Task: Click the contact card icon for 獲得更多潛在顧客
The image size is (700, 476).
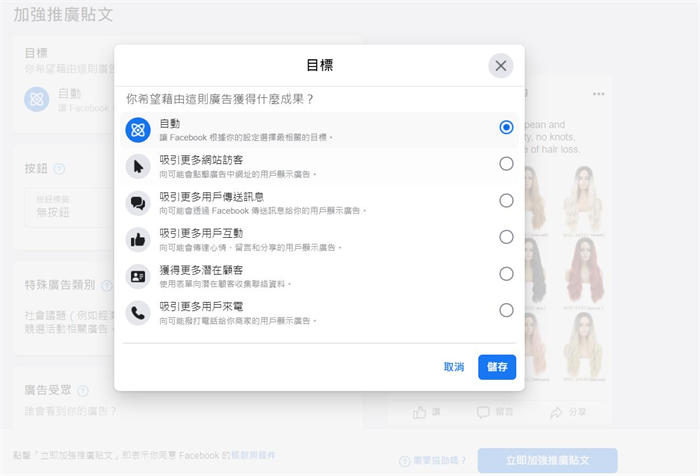Action: 138,275
